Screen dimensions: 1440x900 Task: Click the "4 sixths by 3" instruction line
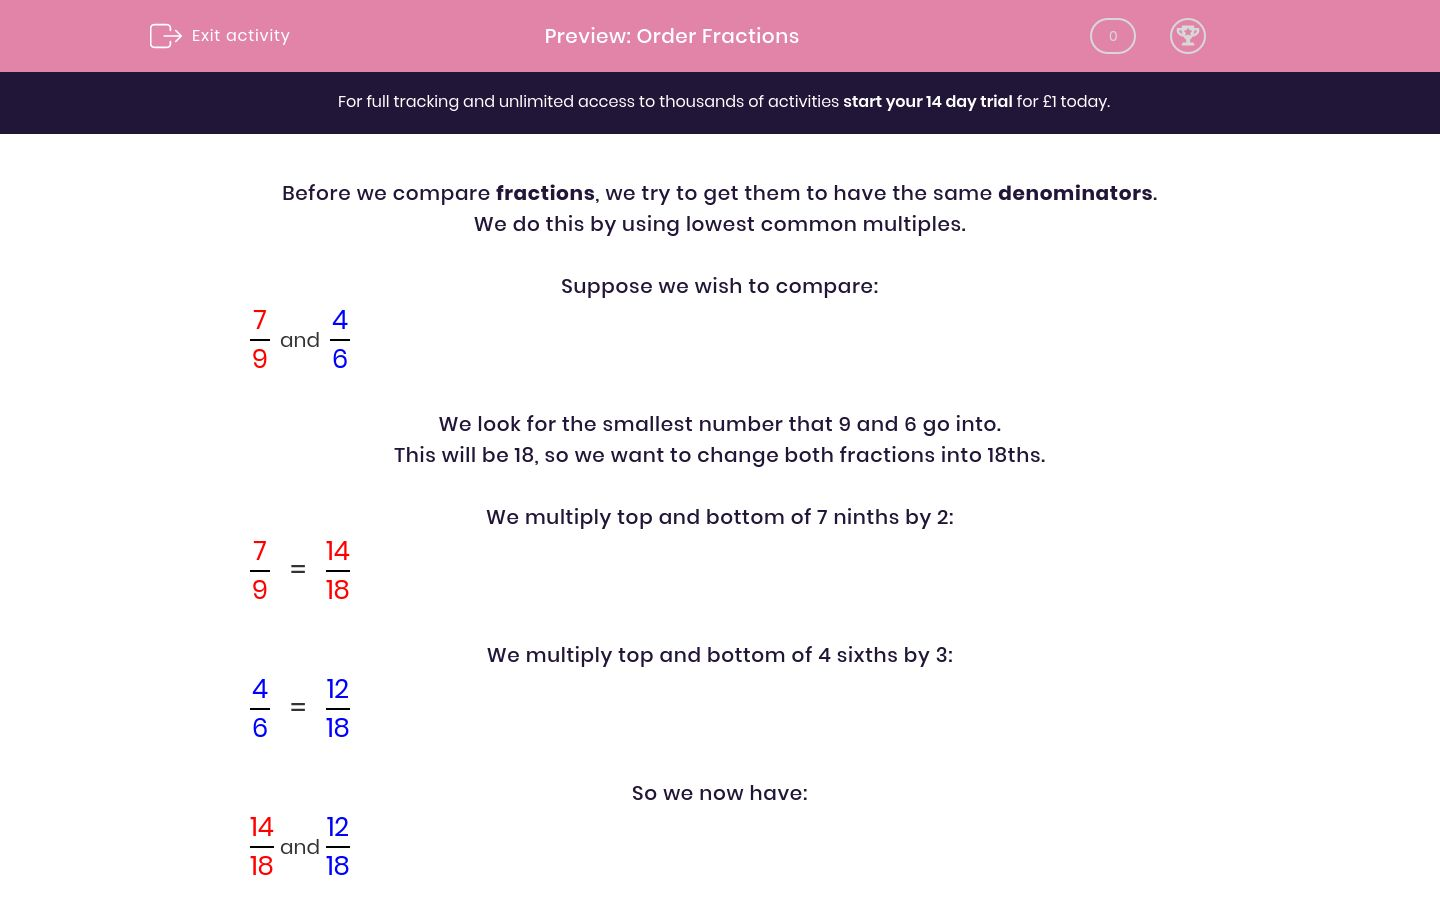click(719, 655)
